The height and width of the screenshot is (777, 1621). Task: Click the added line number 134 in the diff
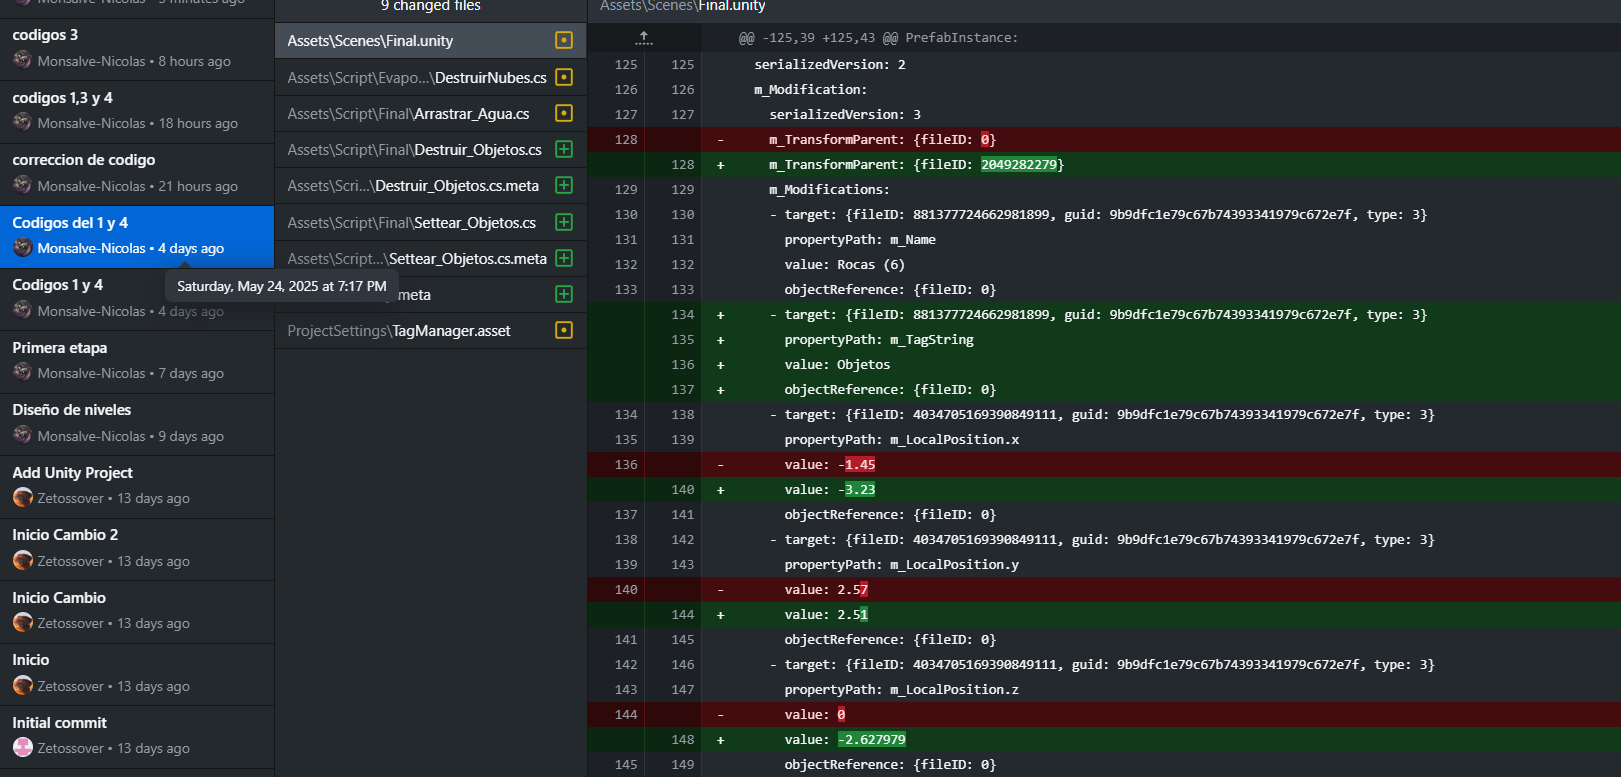683,315
